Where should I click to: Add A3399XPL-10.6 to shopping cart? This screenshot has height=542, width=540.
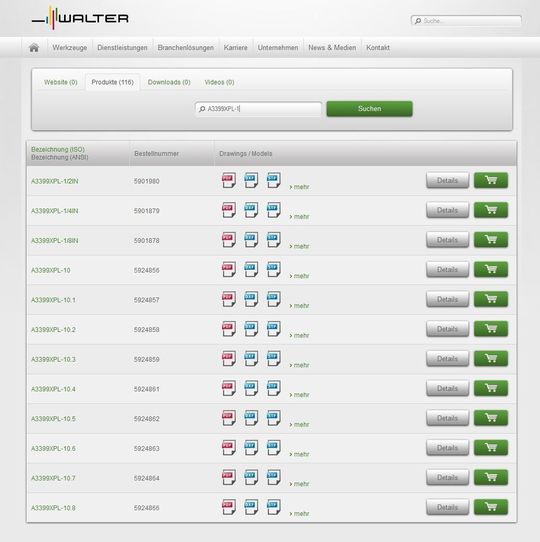[x=491, y=448]
